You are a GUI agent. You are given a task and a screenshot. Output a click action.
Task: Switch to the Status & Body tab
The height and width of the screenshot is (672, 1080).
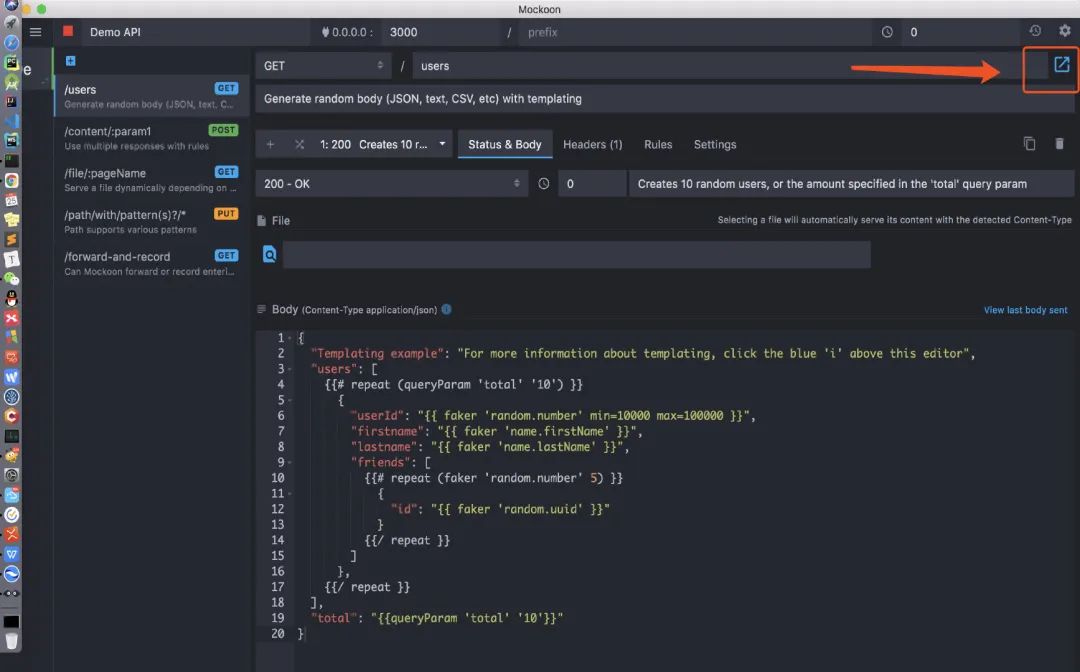[x=505, y=145]
